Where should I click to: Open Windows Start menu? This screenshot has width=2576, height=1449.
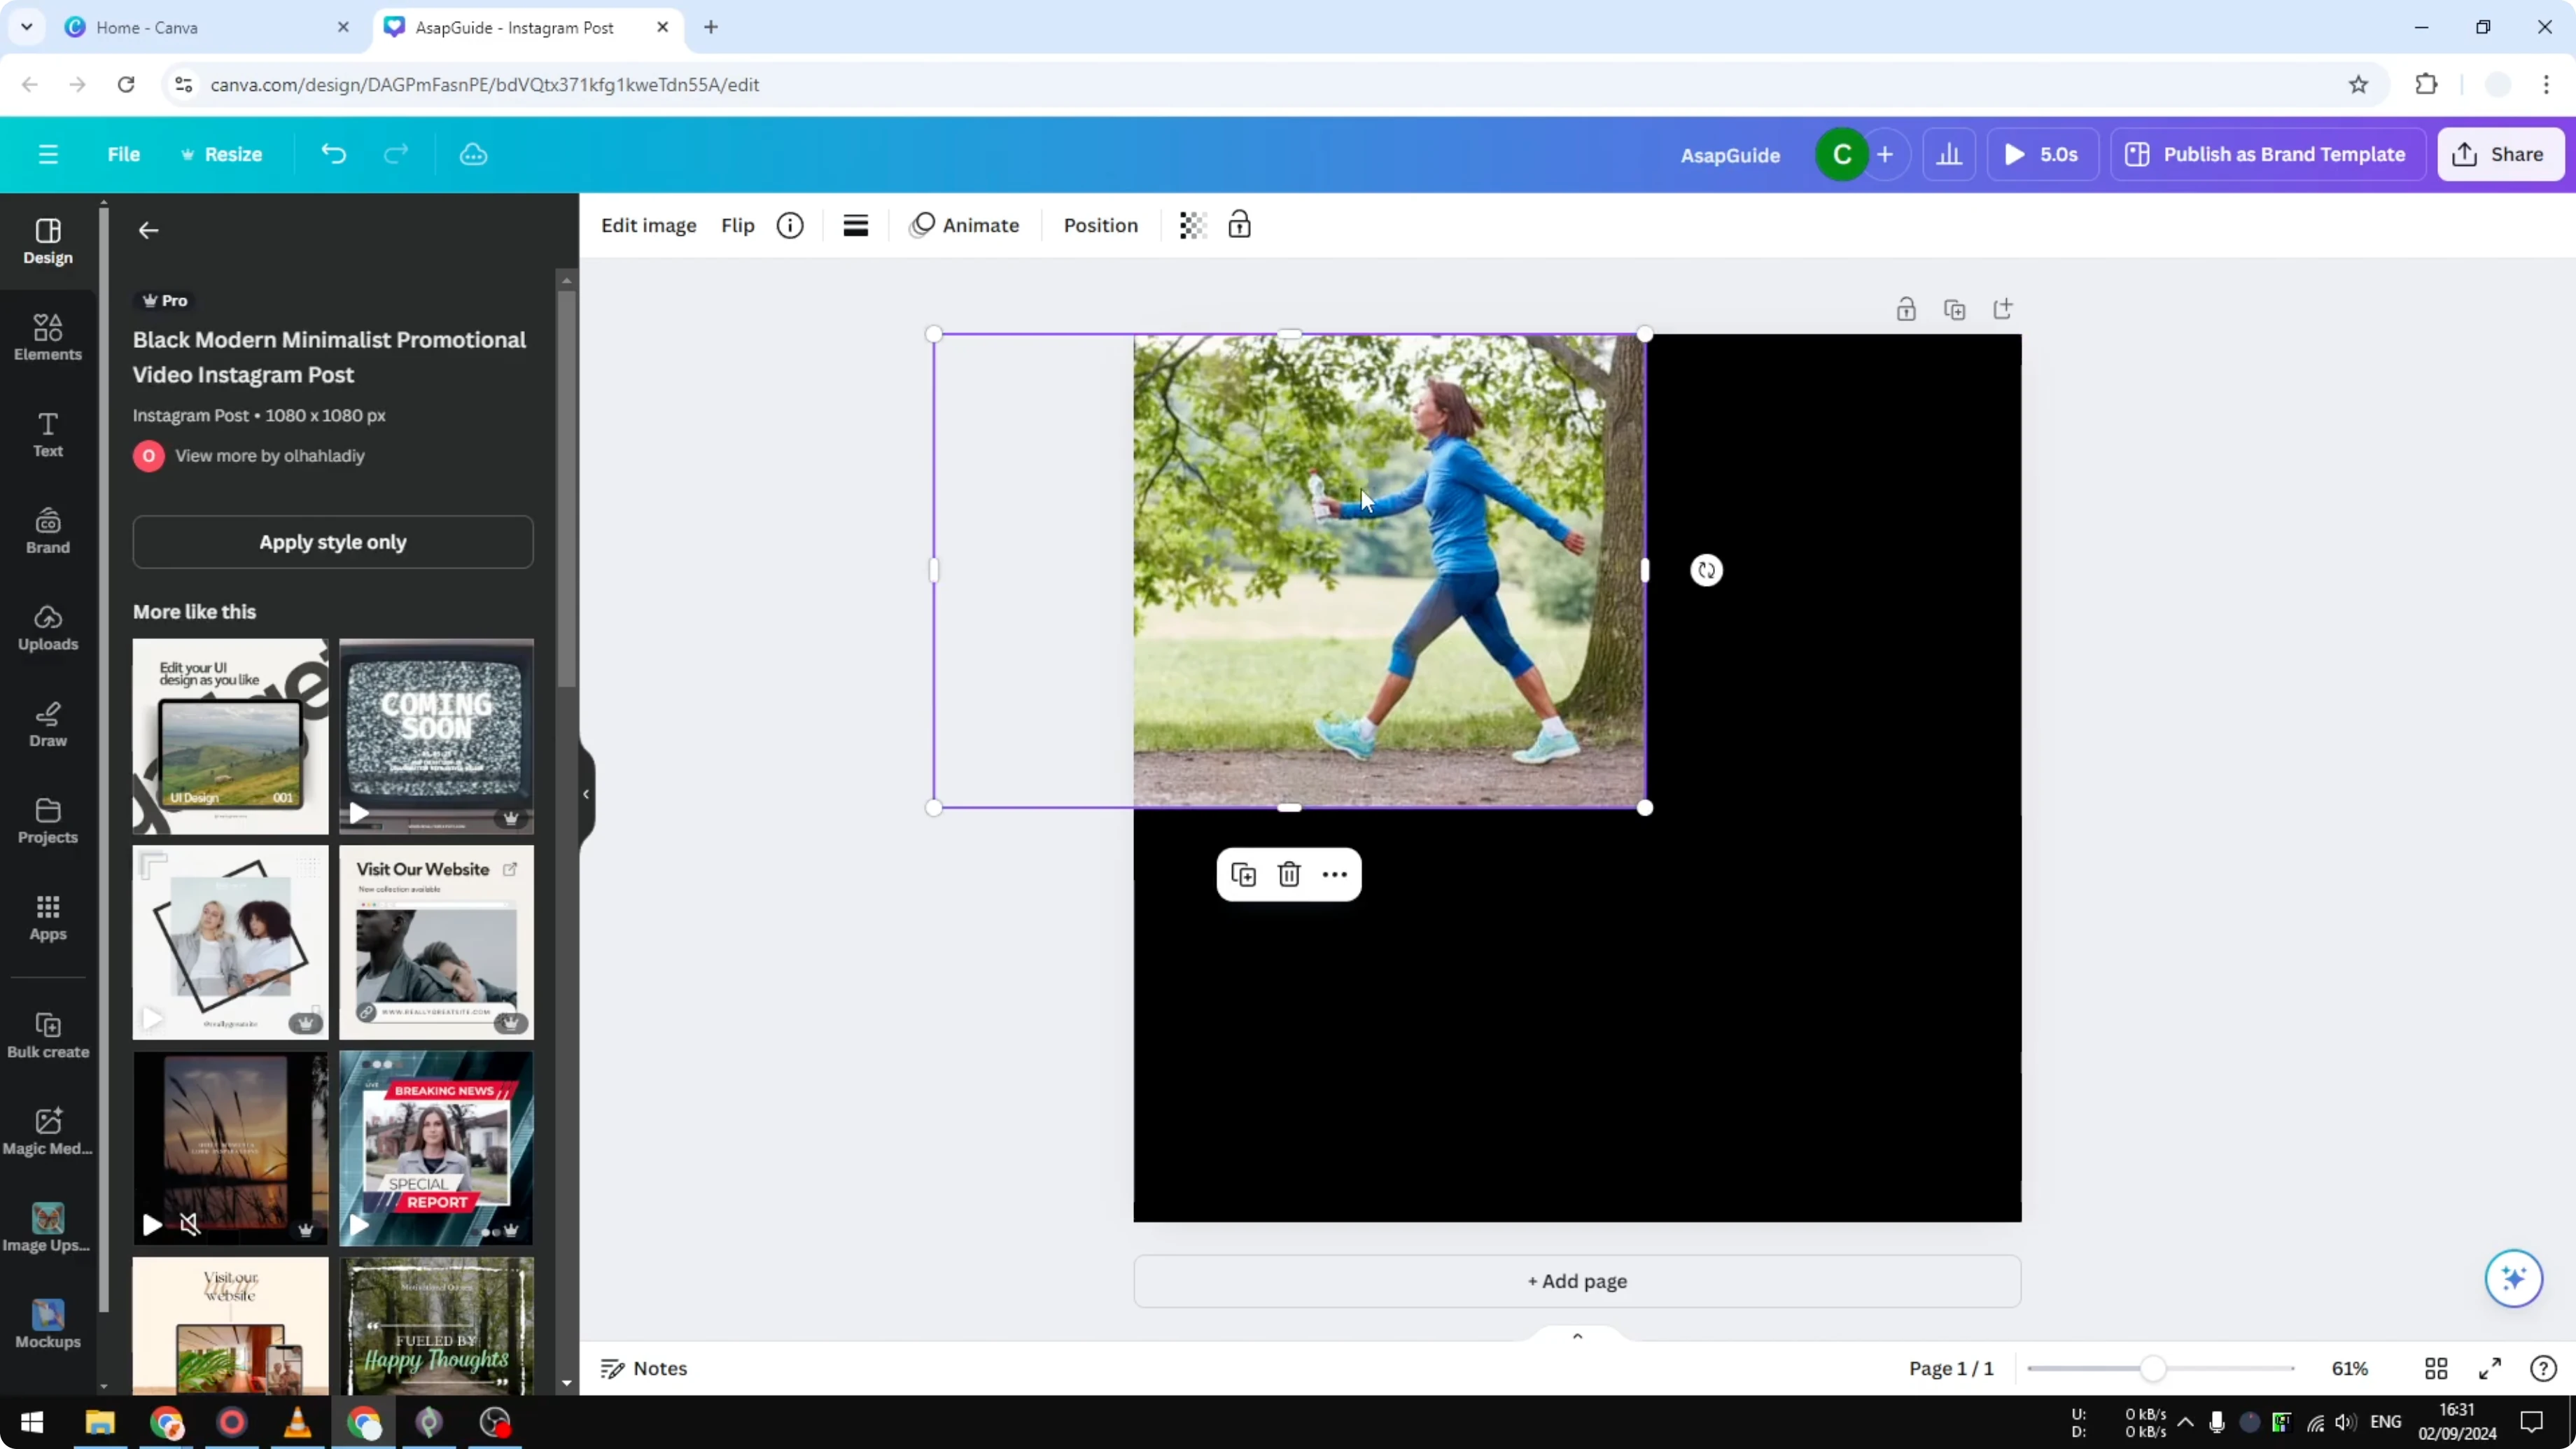(x=32, y=1422)
